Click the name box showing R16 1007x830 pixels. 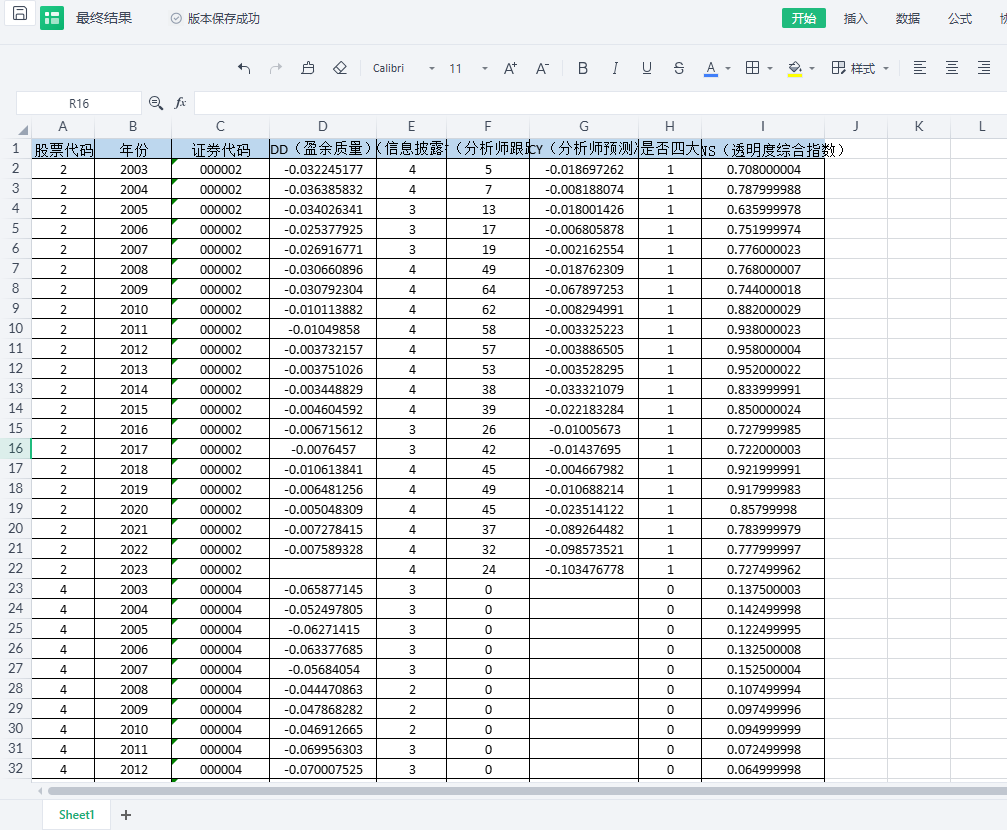click(78, 103)
